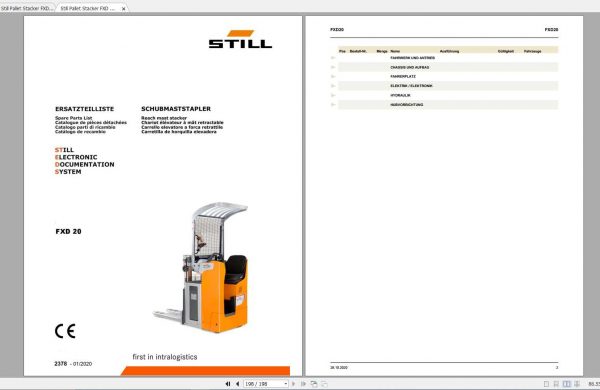Open the page number dropdown arrow

[285, 383]
